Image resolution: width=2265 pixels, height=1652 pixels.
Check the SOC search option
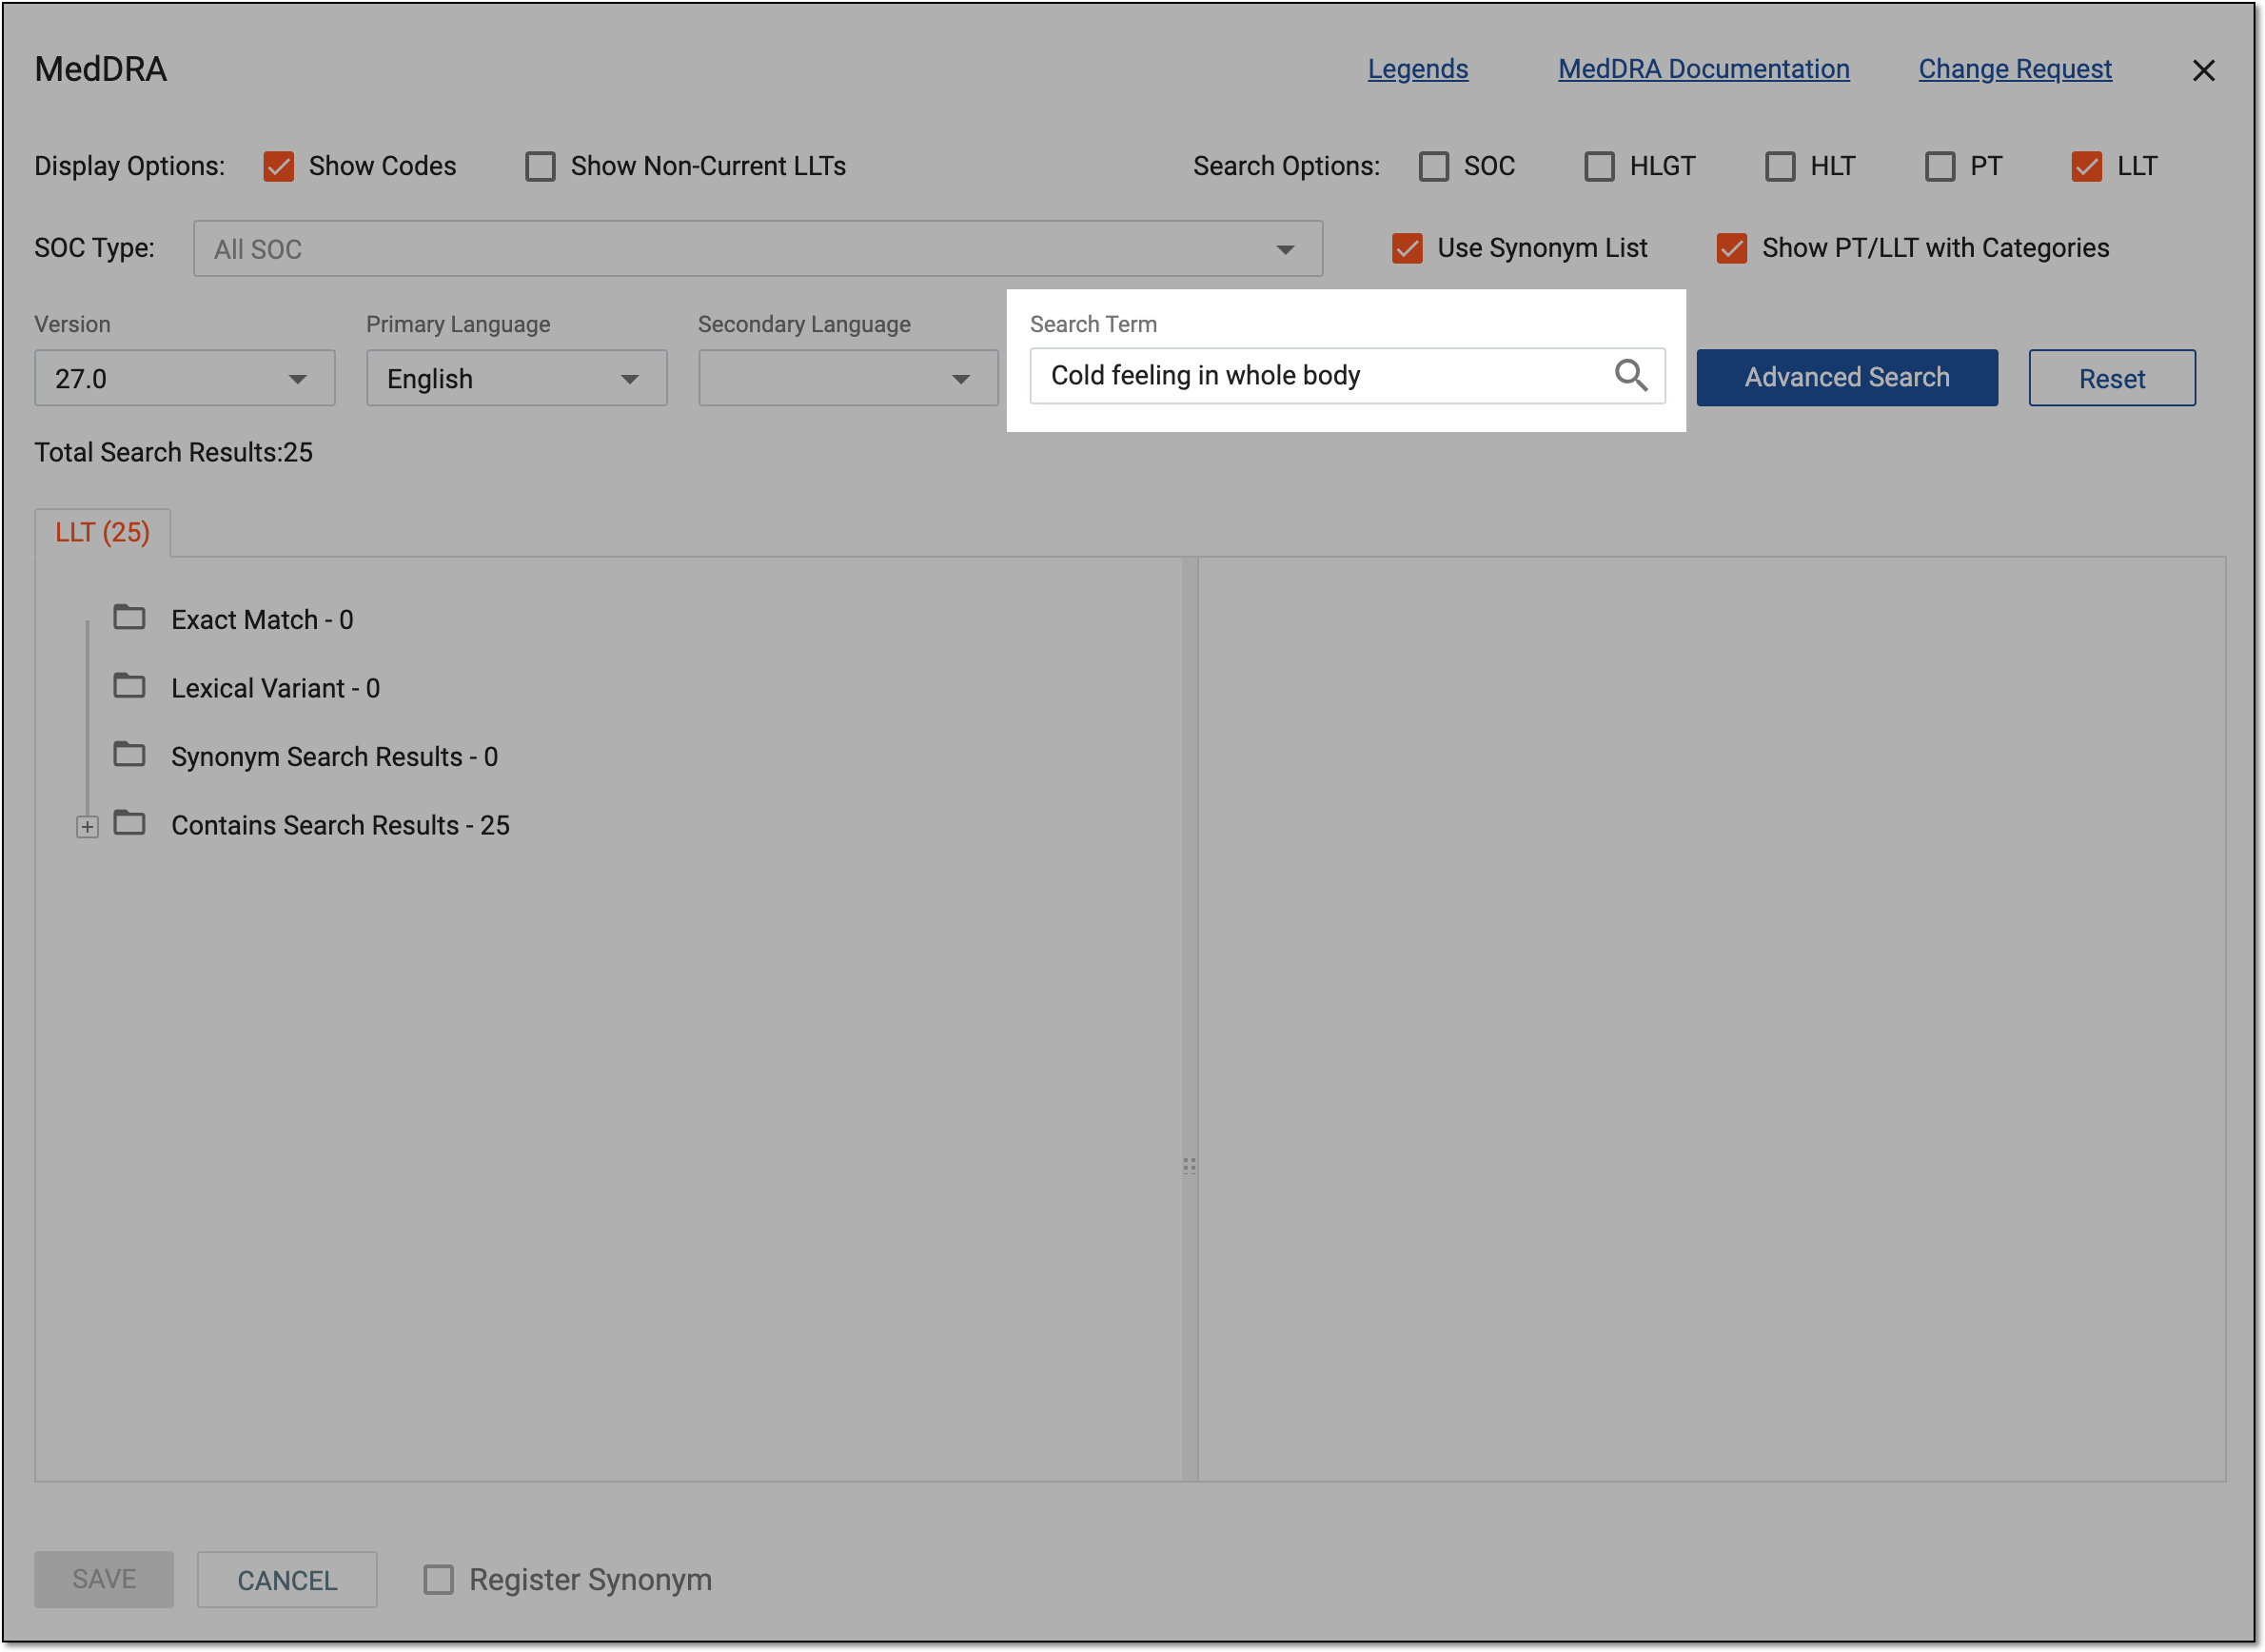click(x=1433, y=166)
